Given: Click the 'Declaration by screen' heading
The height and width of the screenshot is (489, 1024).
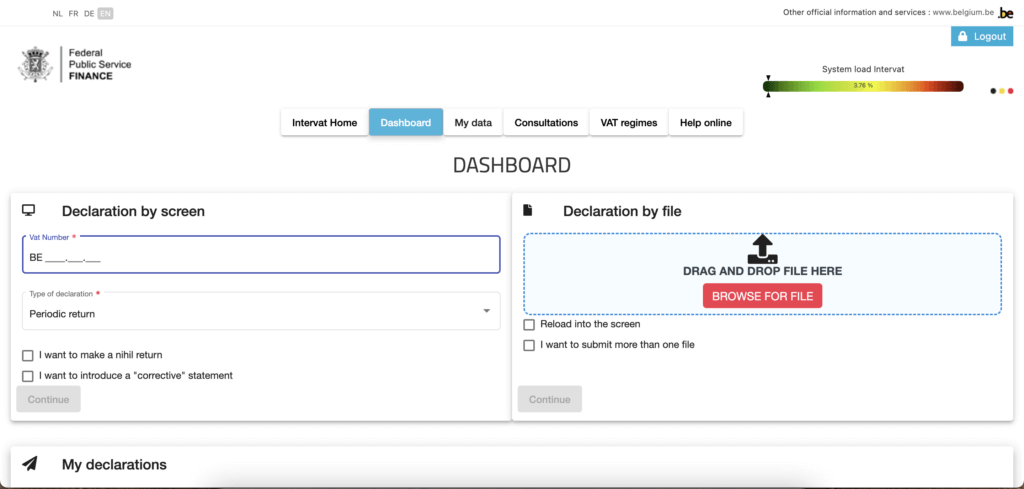Looking at the screenshot, I should point(133,211).
